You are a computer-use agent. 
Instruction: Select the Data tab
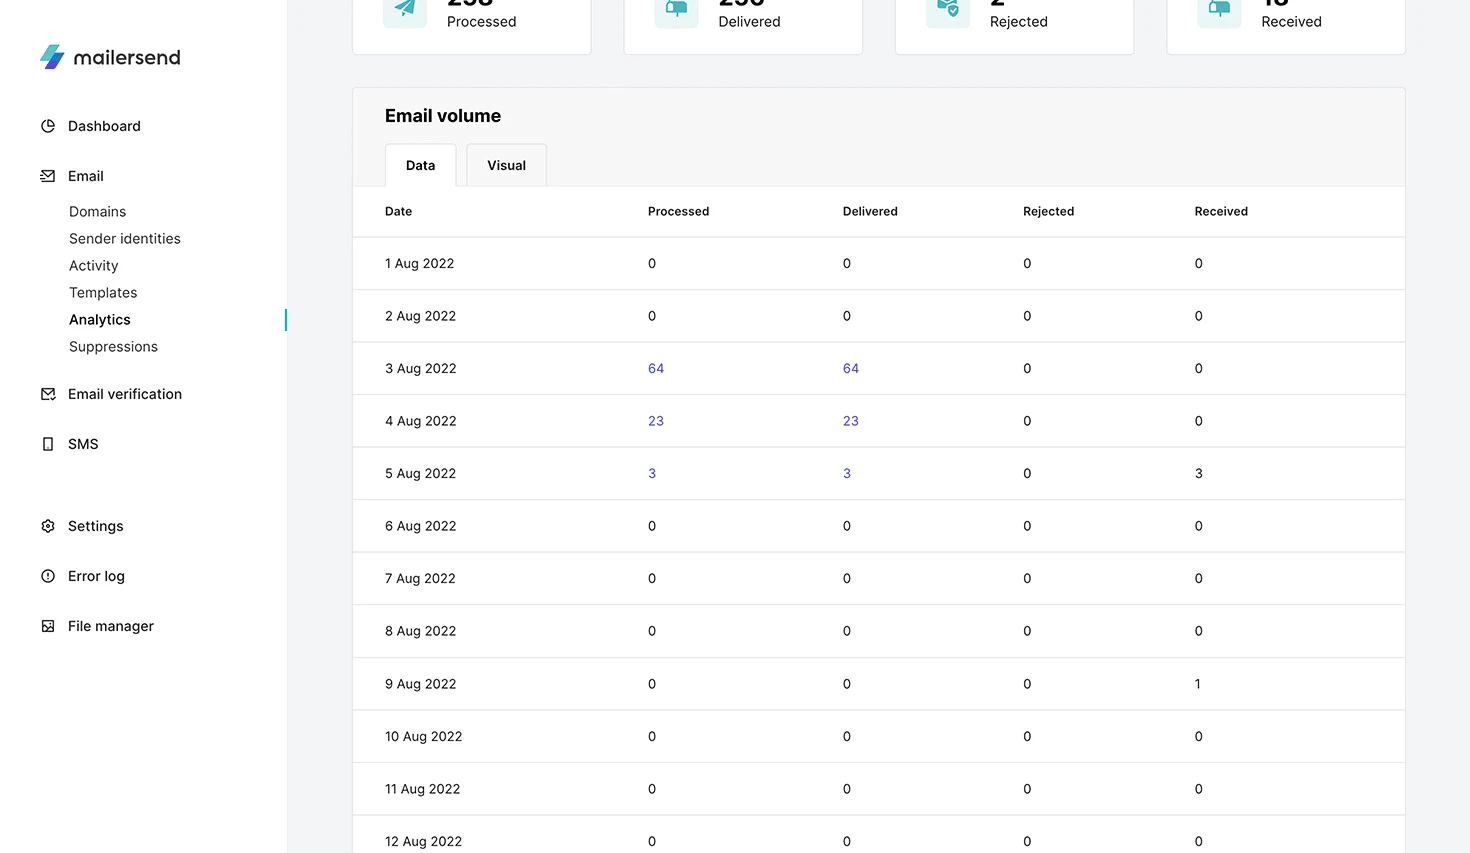coord(420,166)
